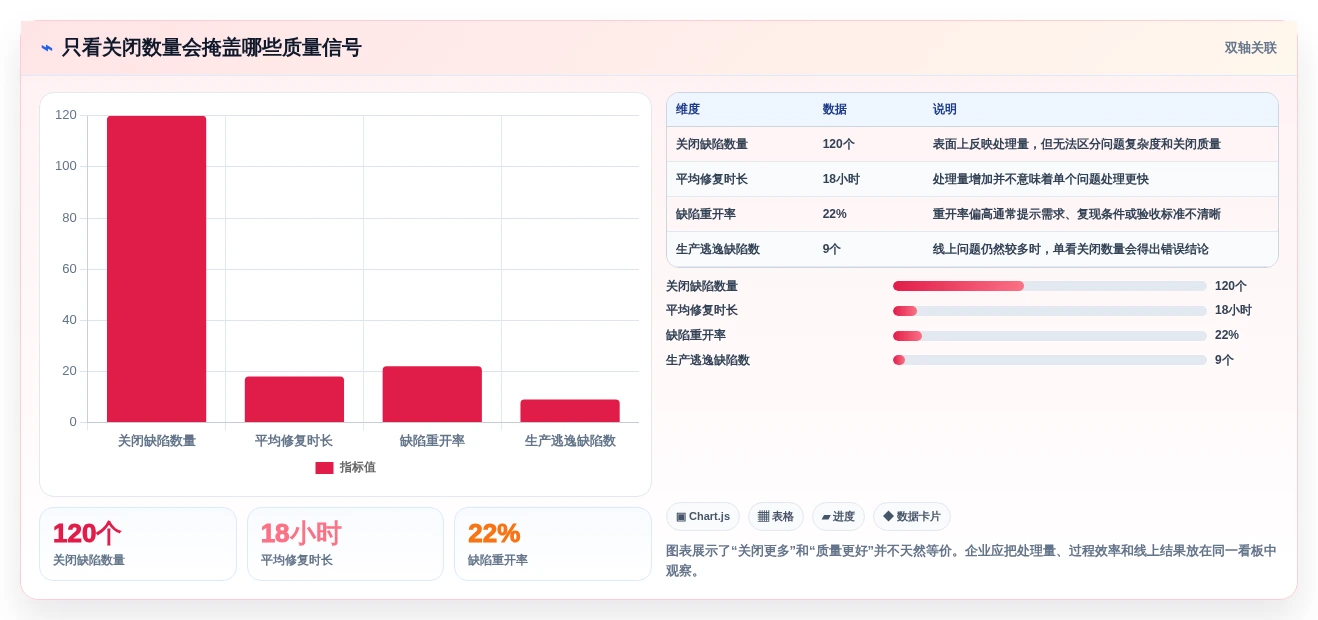Click the blue lightning icon beside the title
The height and width of the screenshot is (620, 1318).
[x=47, y=48]
